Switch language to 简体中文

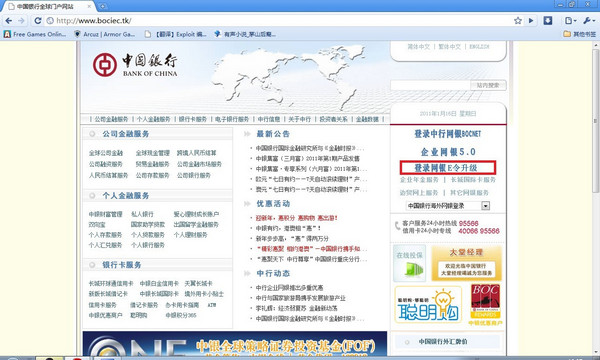click(419, 47)
